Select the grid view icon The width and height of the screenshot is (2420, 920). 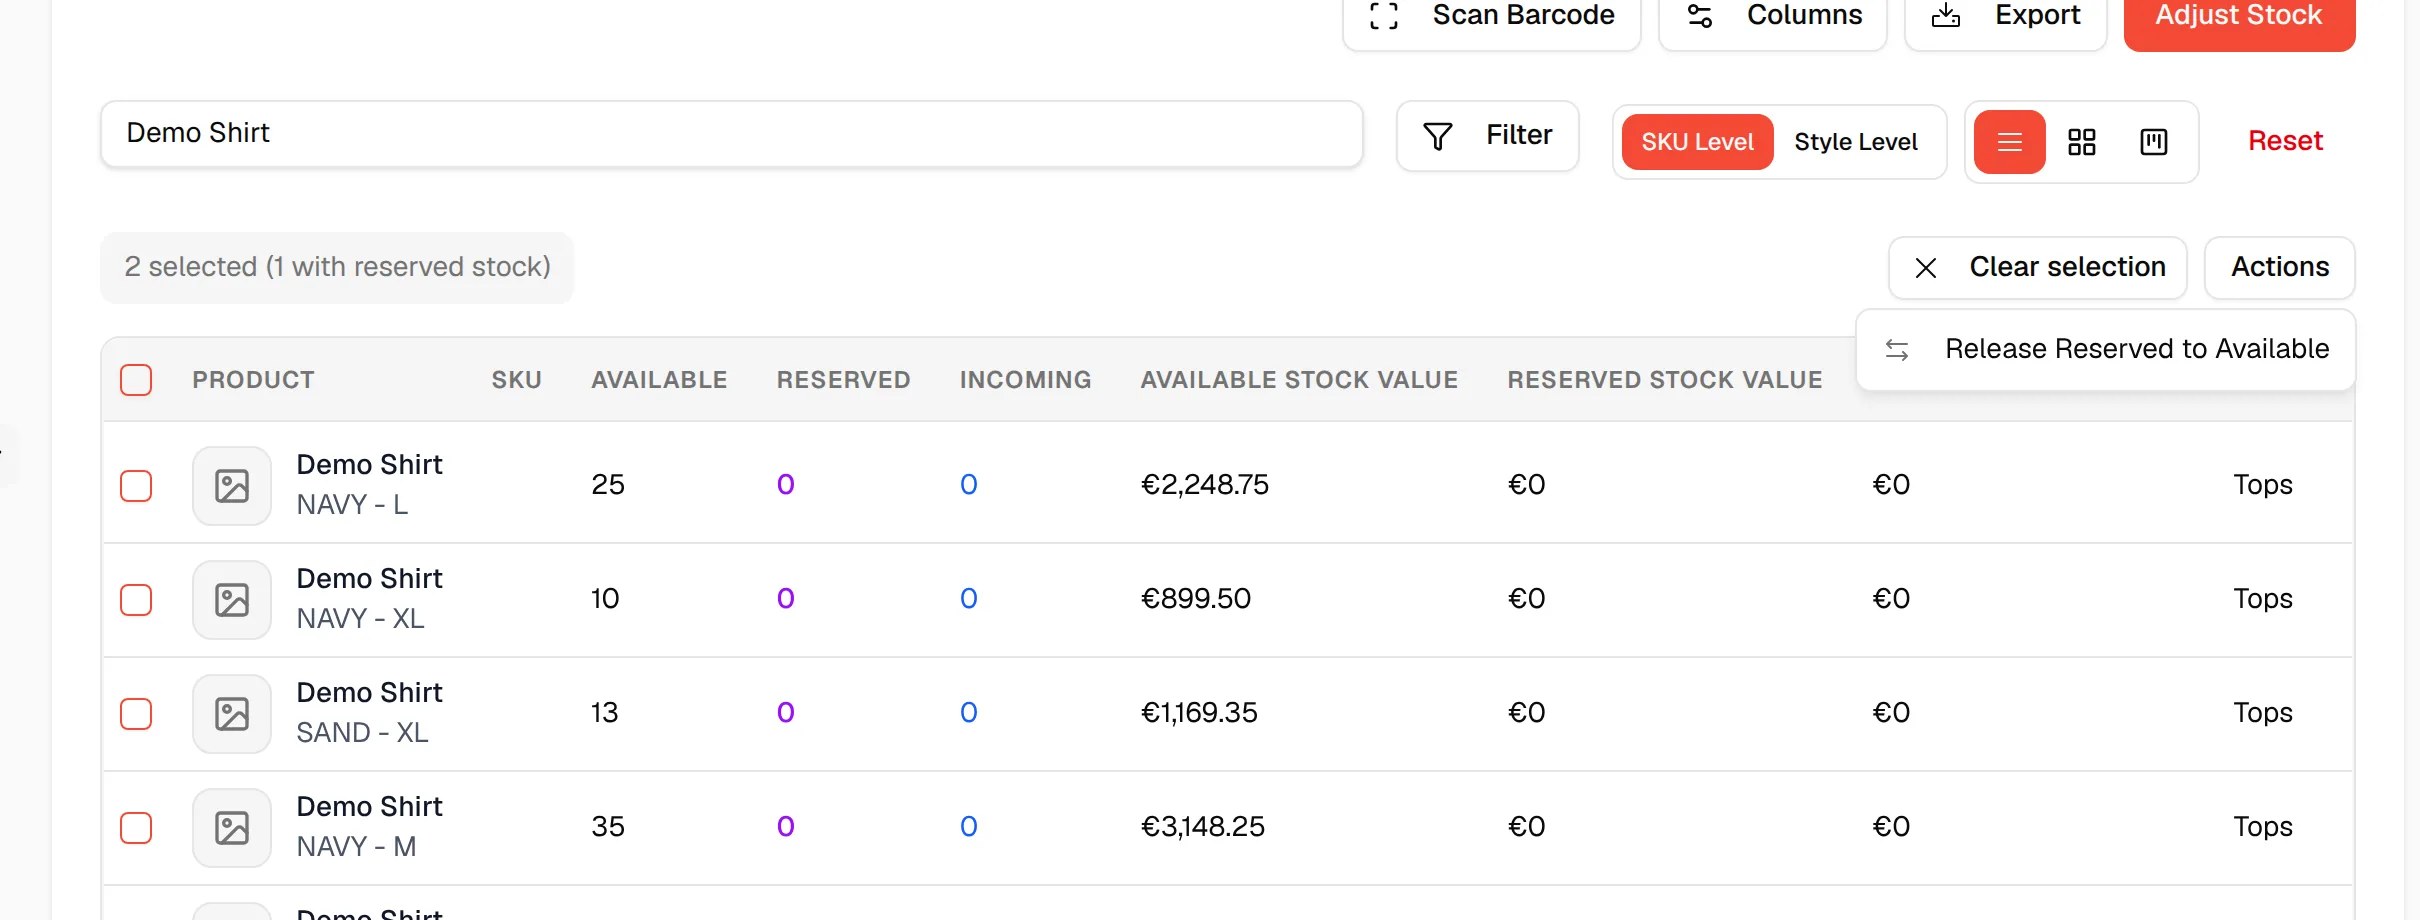[2081, 142]
